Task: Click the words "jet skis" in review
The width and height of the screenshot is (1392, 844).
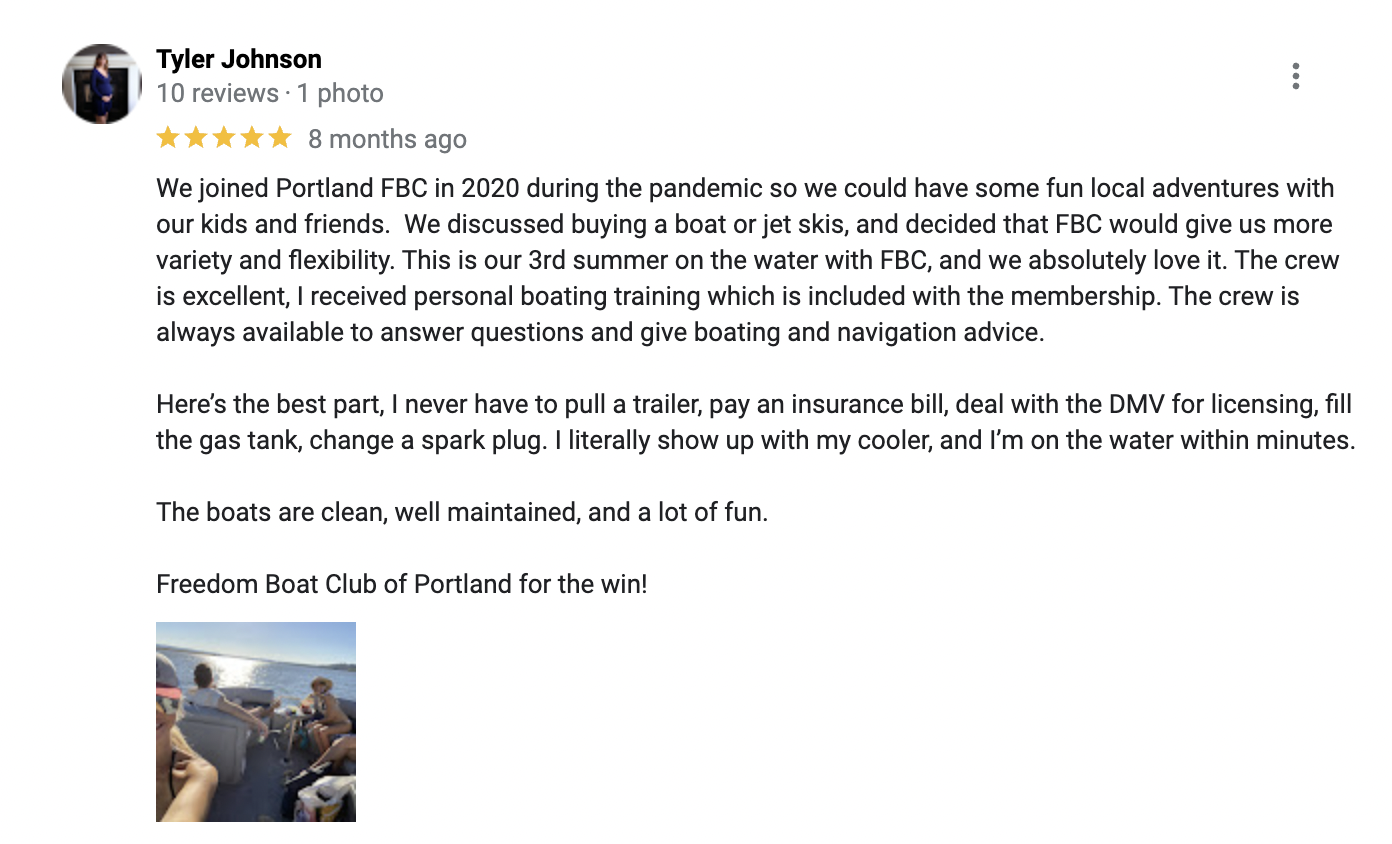Action: (x=803, y=225)
